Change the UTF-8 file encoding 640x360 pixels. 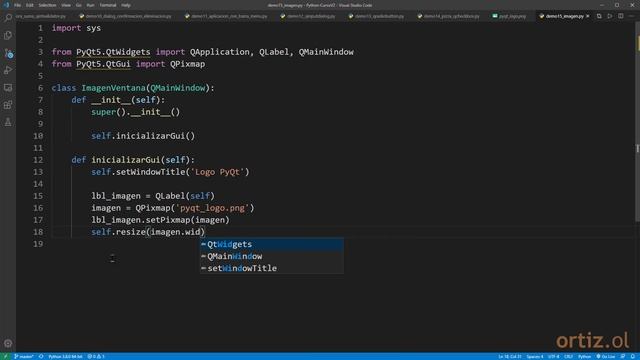(x=553, y=356)
